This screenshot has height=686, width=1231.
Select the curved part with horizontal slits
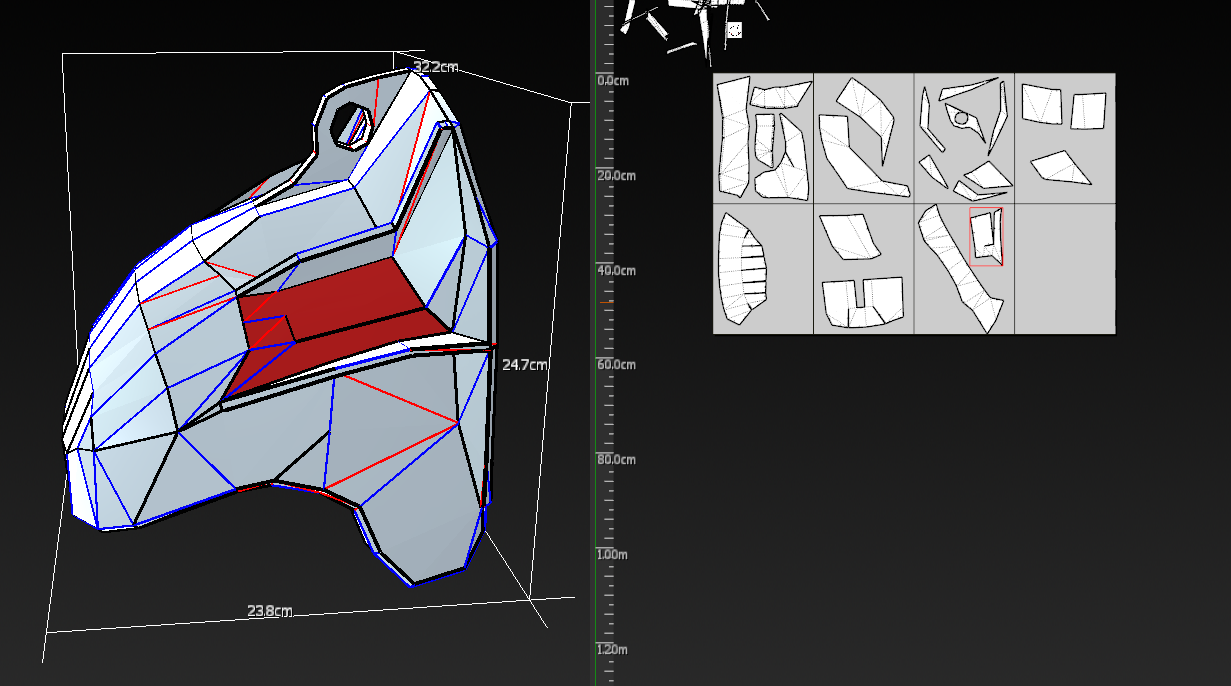click(741, 268)
